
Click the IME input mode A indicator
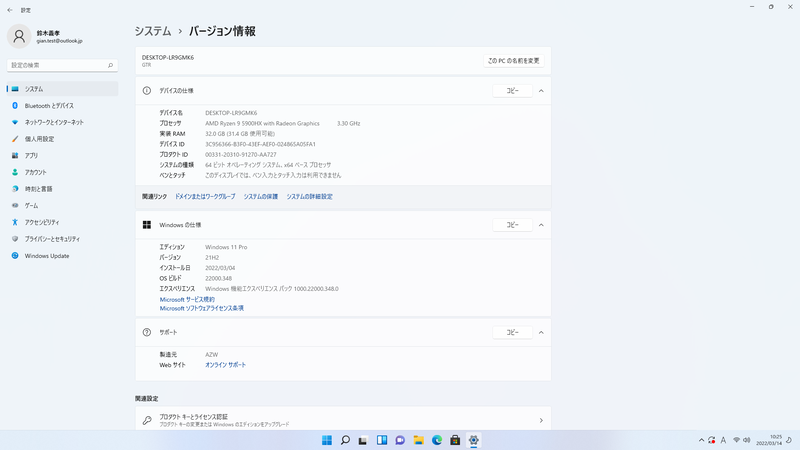(723, 440)
